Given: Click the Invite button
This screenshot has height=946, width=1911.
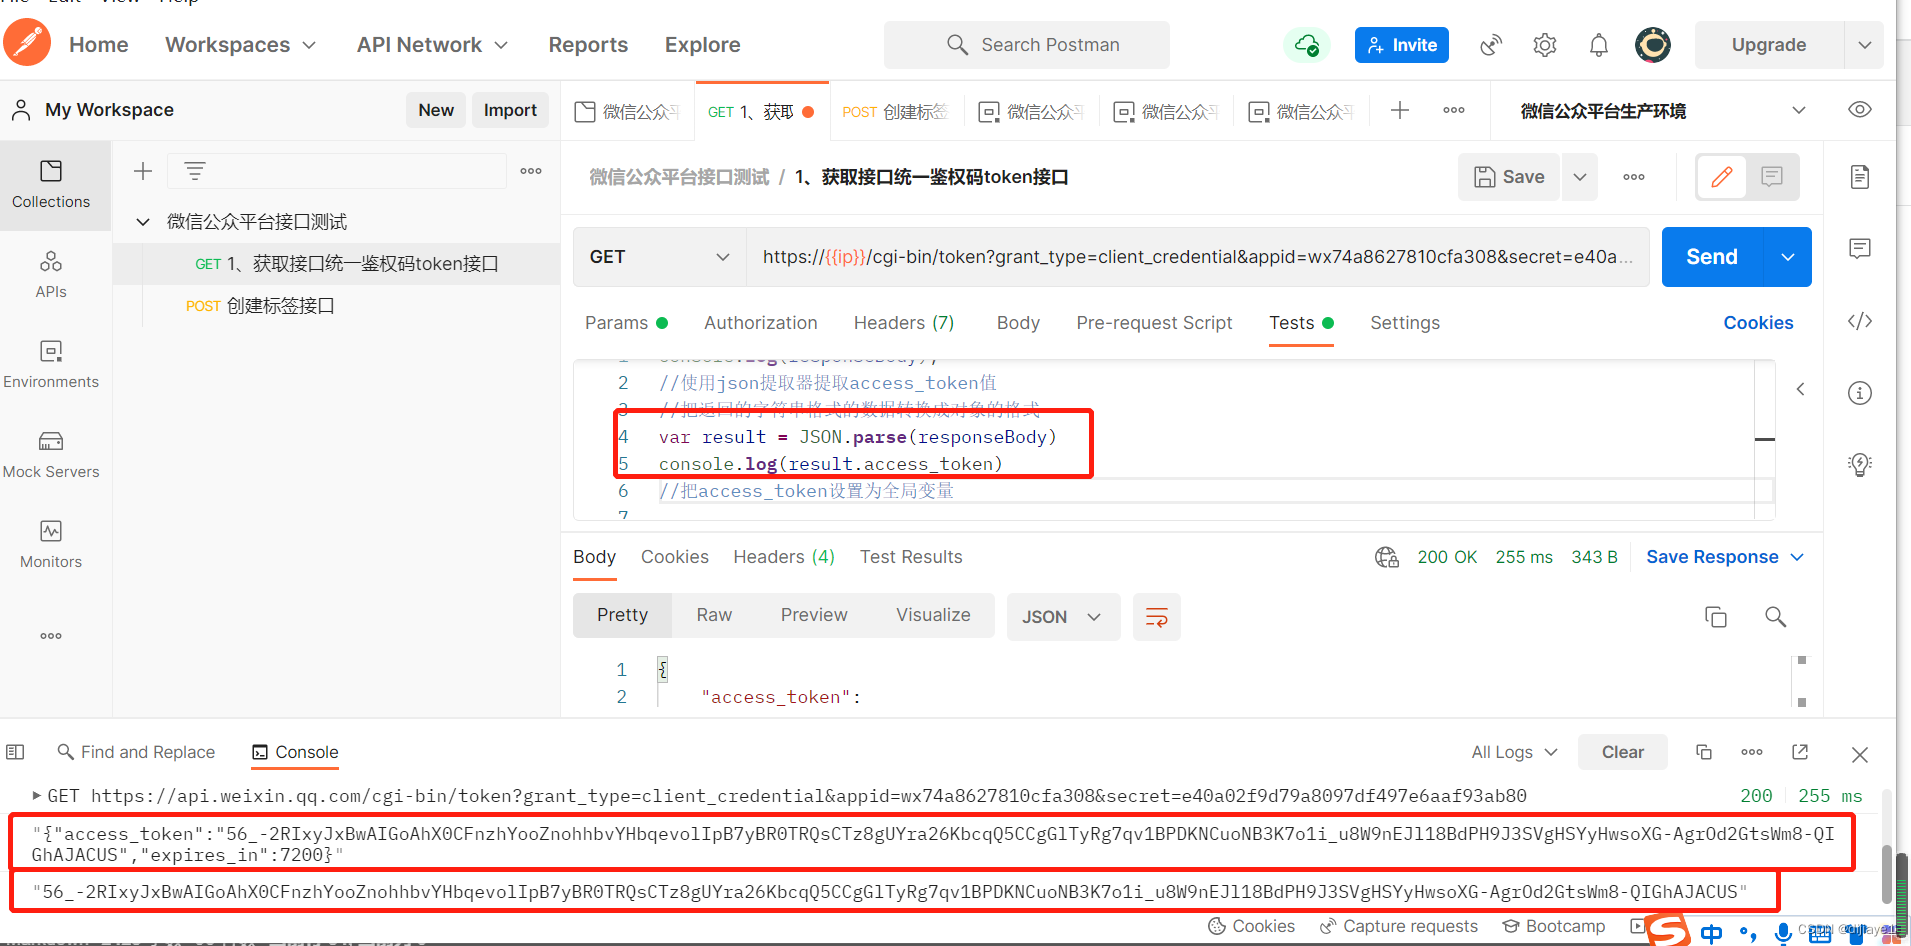Looking at the screenshot, I should (x=1402, y=45).
